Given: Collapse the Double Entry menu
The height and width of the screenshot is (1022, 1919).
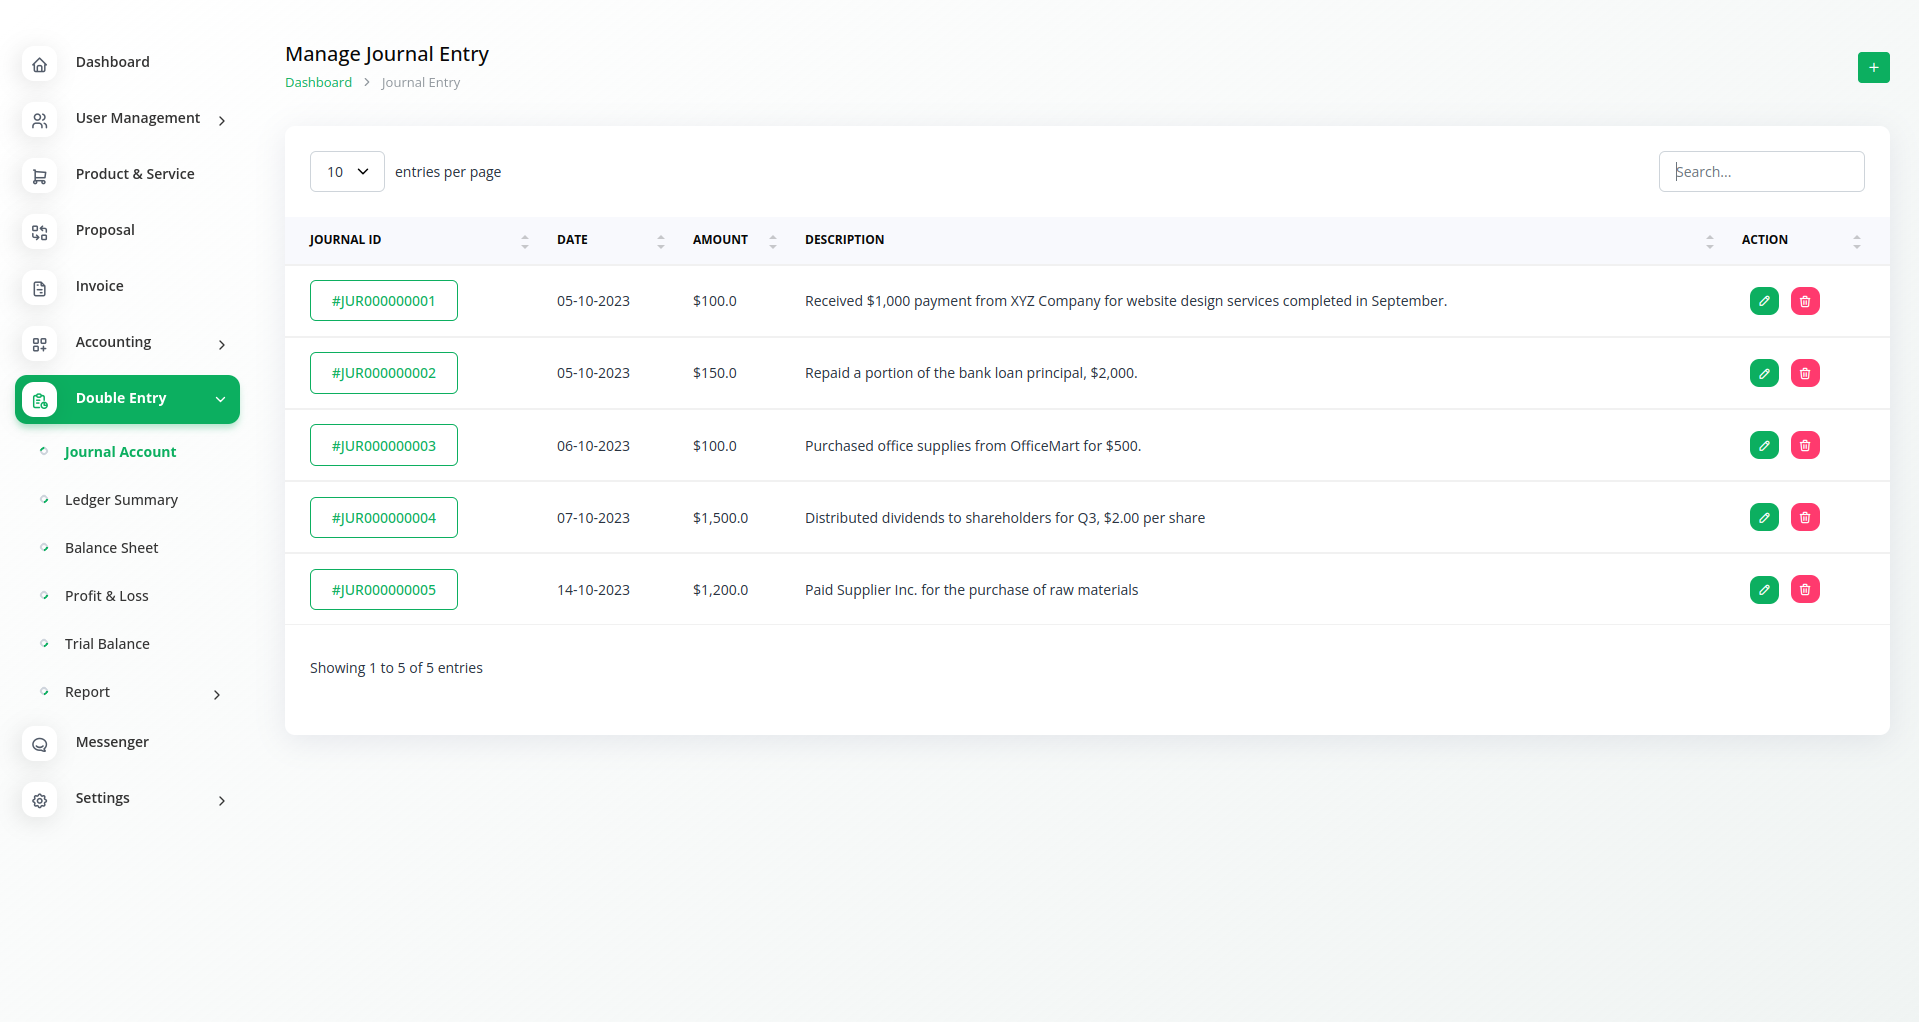Looking at the screenshot, I should coord(220,399).
